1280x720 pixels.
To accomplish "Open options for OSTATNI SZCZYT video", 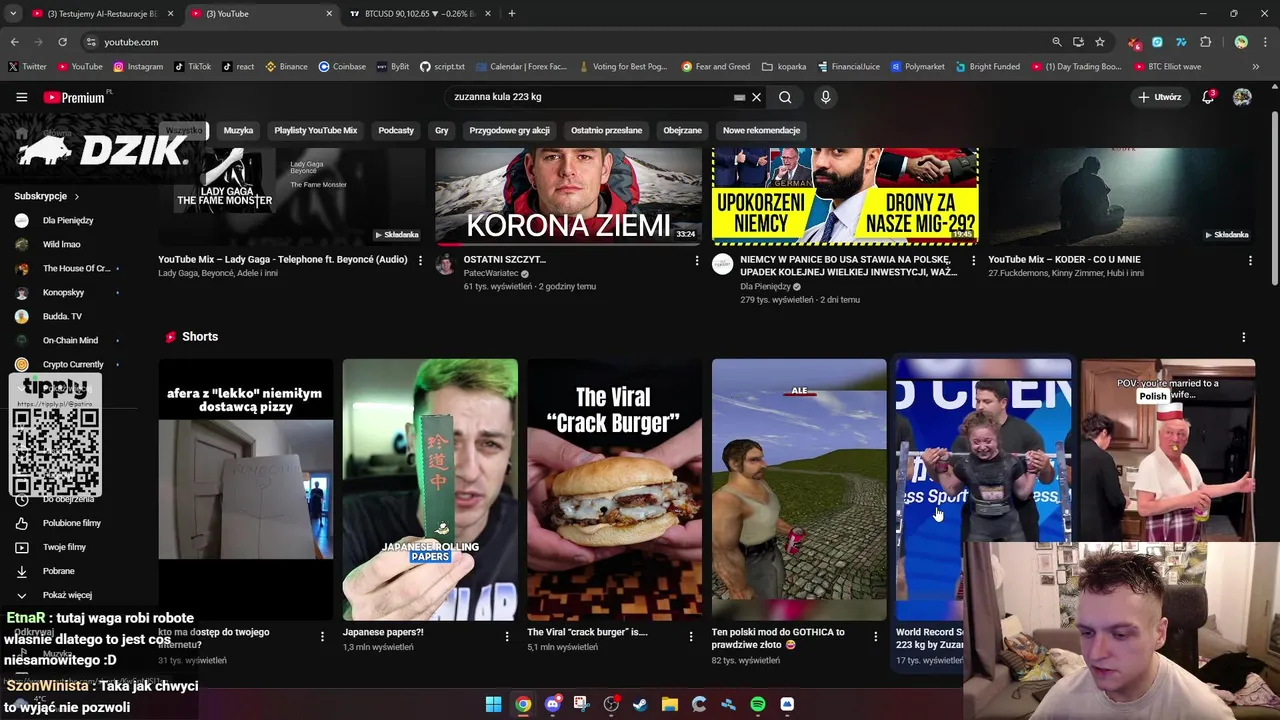I will [x=697, y=260].
